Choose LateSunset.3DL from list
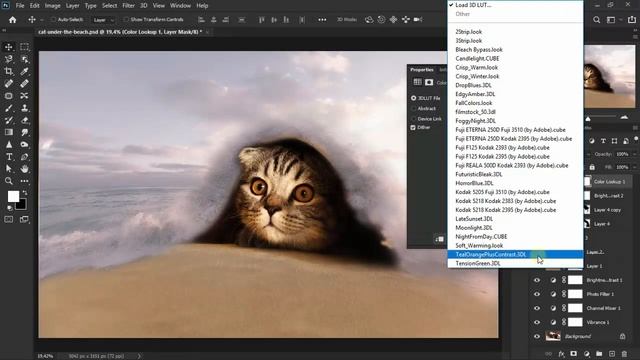Image resolution: width=640 pixels, height=360 pixels. (516, 219)
